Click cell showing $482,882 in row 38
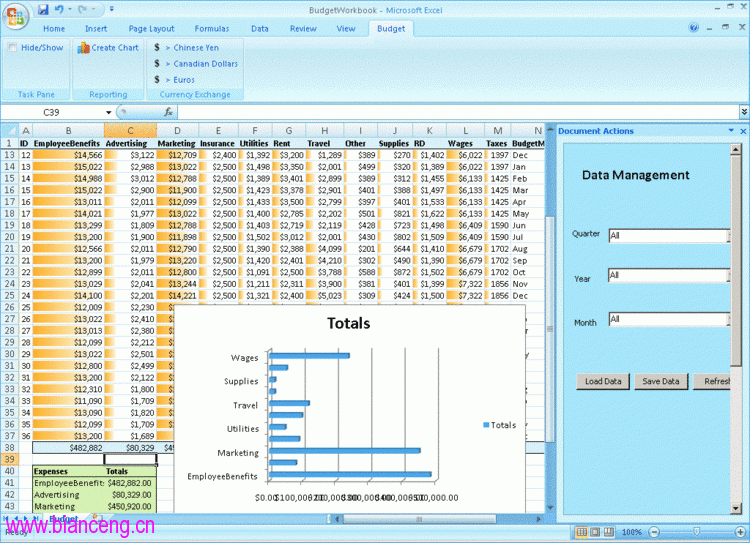Image resolution: width=750 pixels, height=543 pixels. point(68,448)
